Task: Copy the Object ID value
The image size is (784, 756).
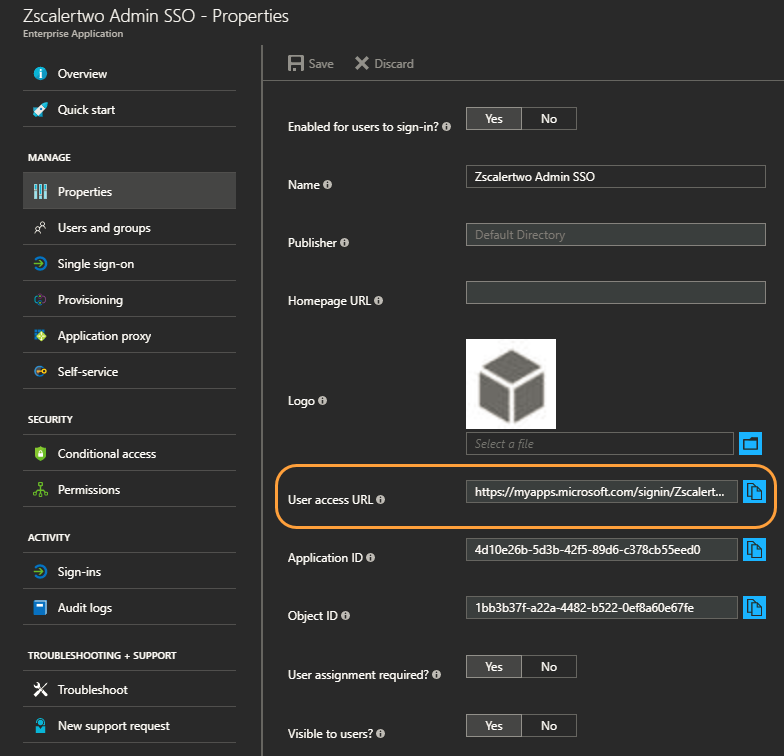Action: coord(754,607)
